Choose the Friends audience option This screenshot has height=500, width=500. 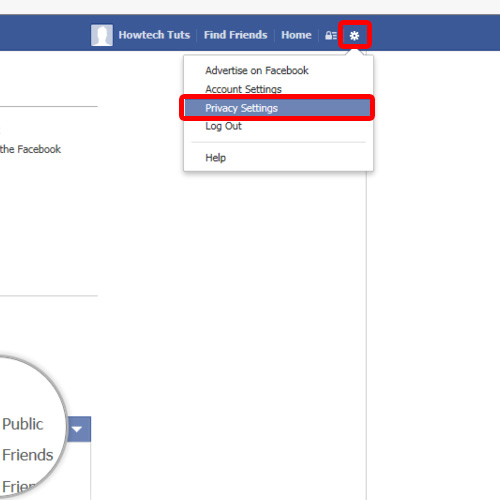pos(28,455)
